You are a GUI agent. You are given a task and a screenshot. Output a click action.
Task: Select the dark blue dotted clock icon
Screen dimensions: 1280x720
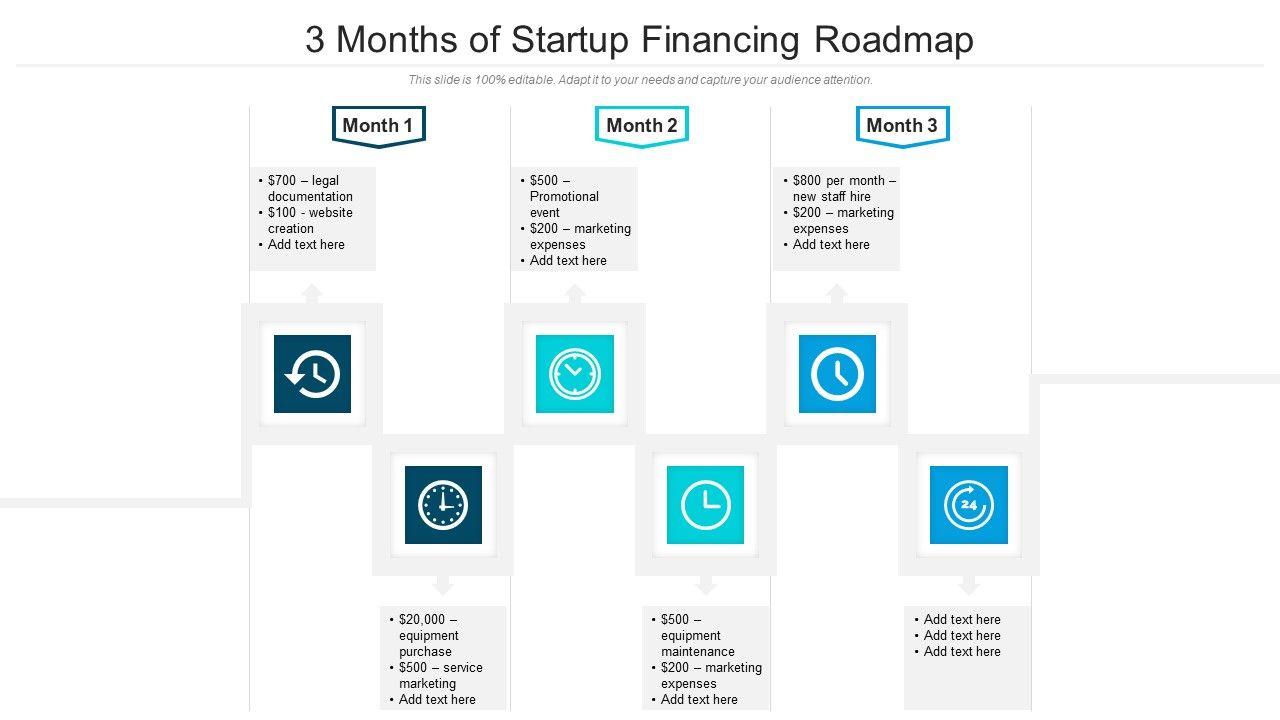(x=443, y=505)
